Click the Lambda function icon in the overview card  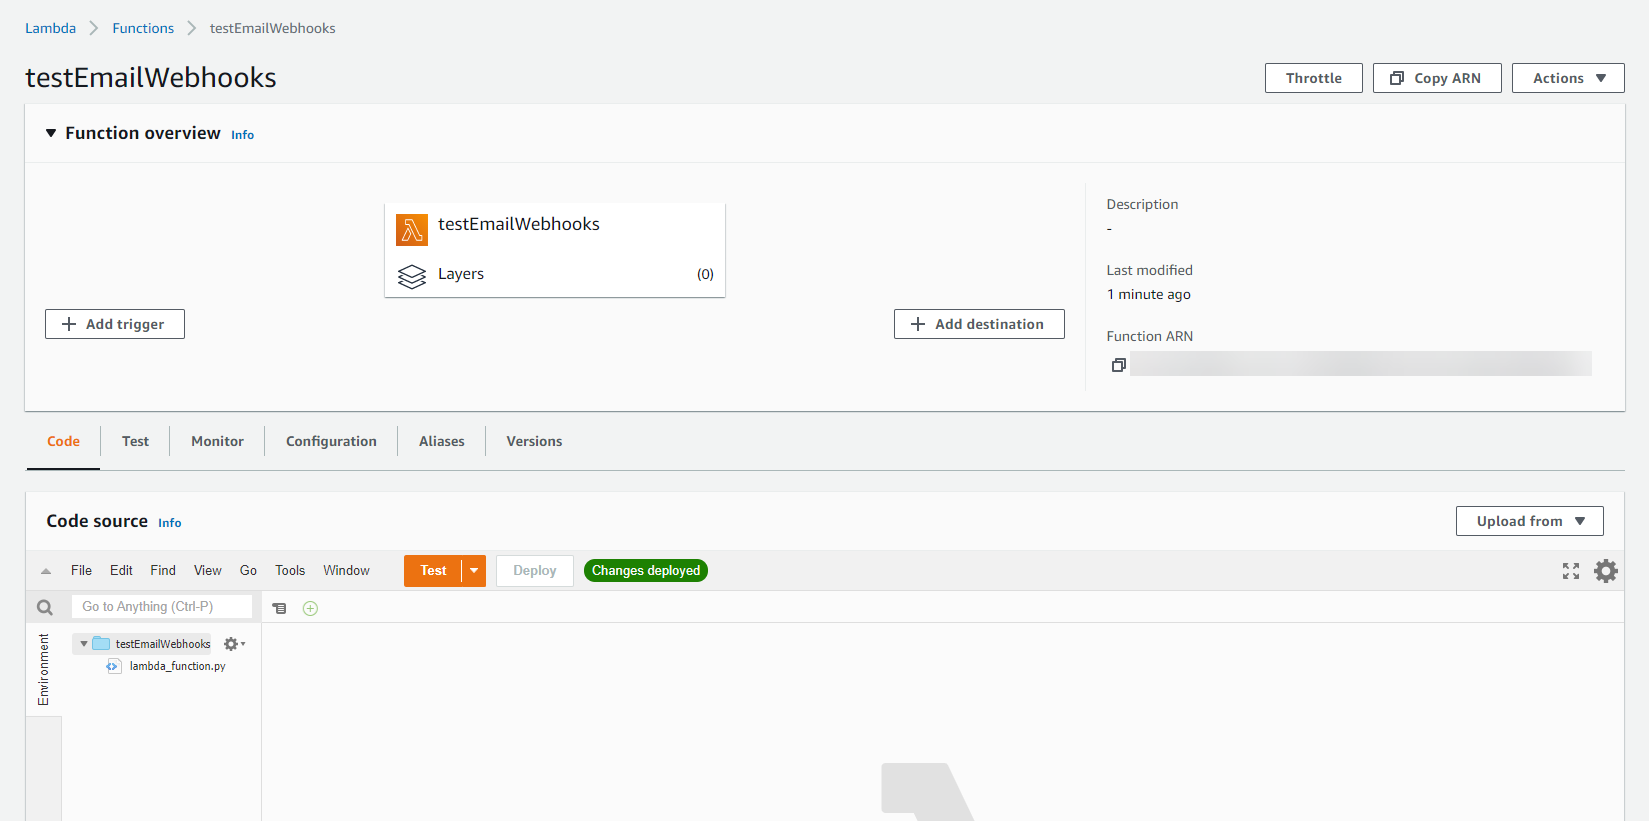click(411, 230)
